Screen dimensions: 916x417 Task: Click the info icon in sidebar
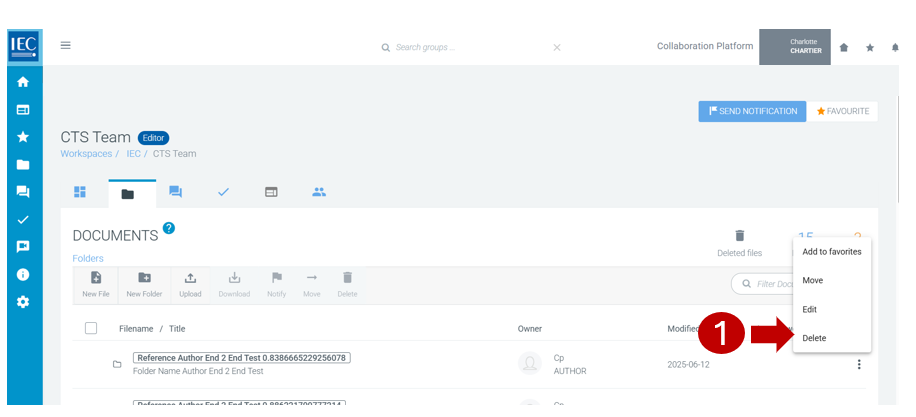pos(23,274)
